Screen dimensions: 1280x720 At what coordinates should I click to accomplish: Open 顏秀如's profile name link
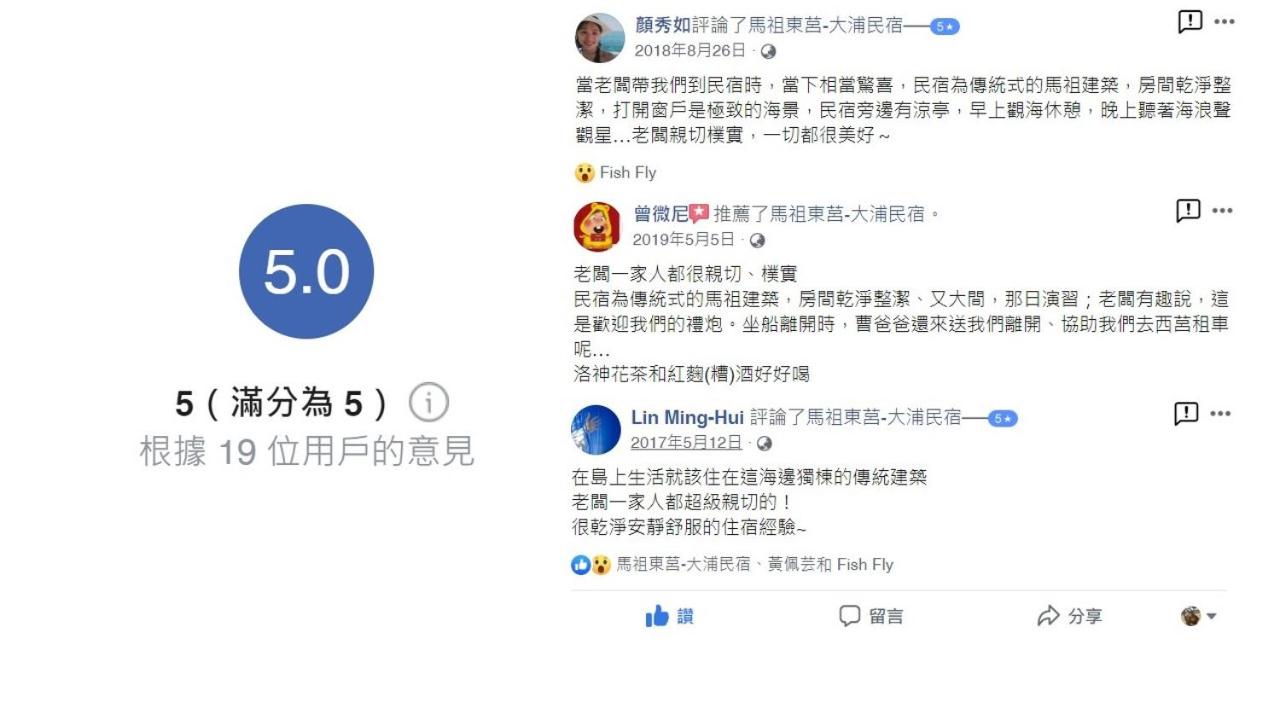coord(663,25)
